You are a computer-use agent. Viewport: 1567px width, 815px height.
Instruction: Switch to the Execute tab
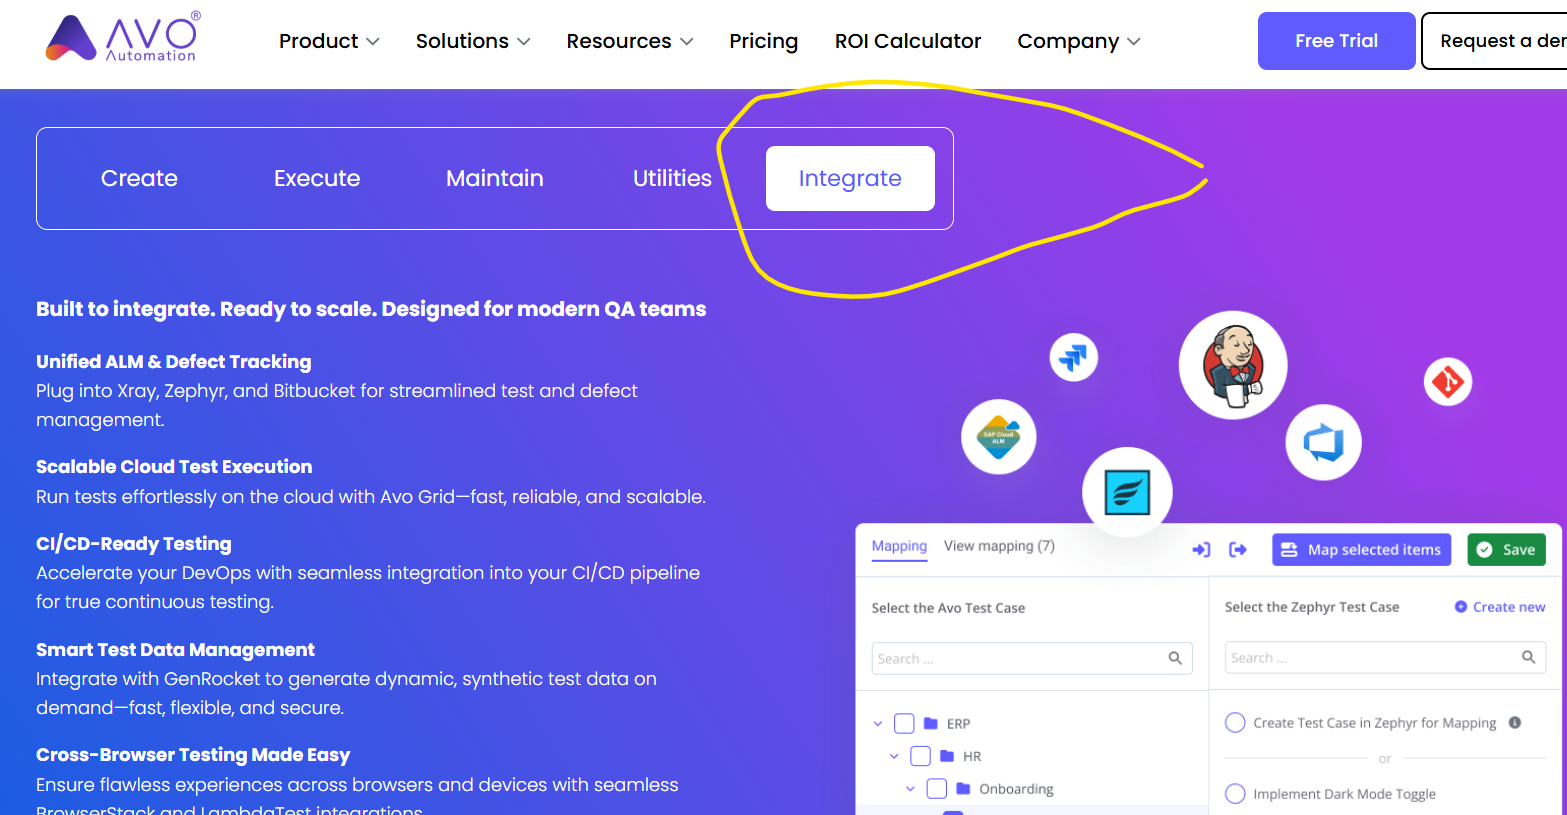[317, 178]
